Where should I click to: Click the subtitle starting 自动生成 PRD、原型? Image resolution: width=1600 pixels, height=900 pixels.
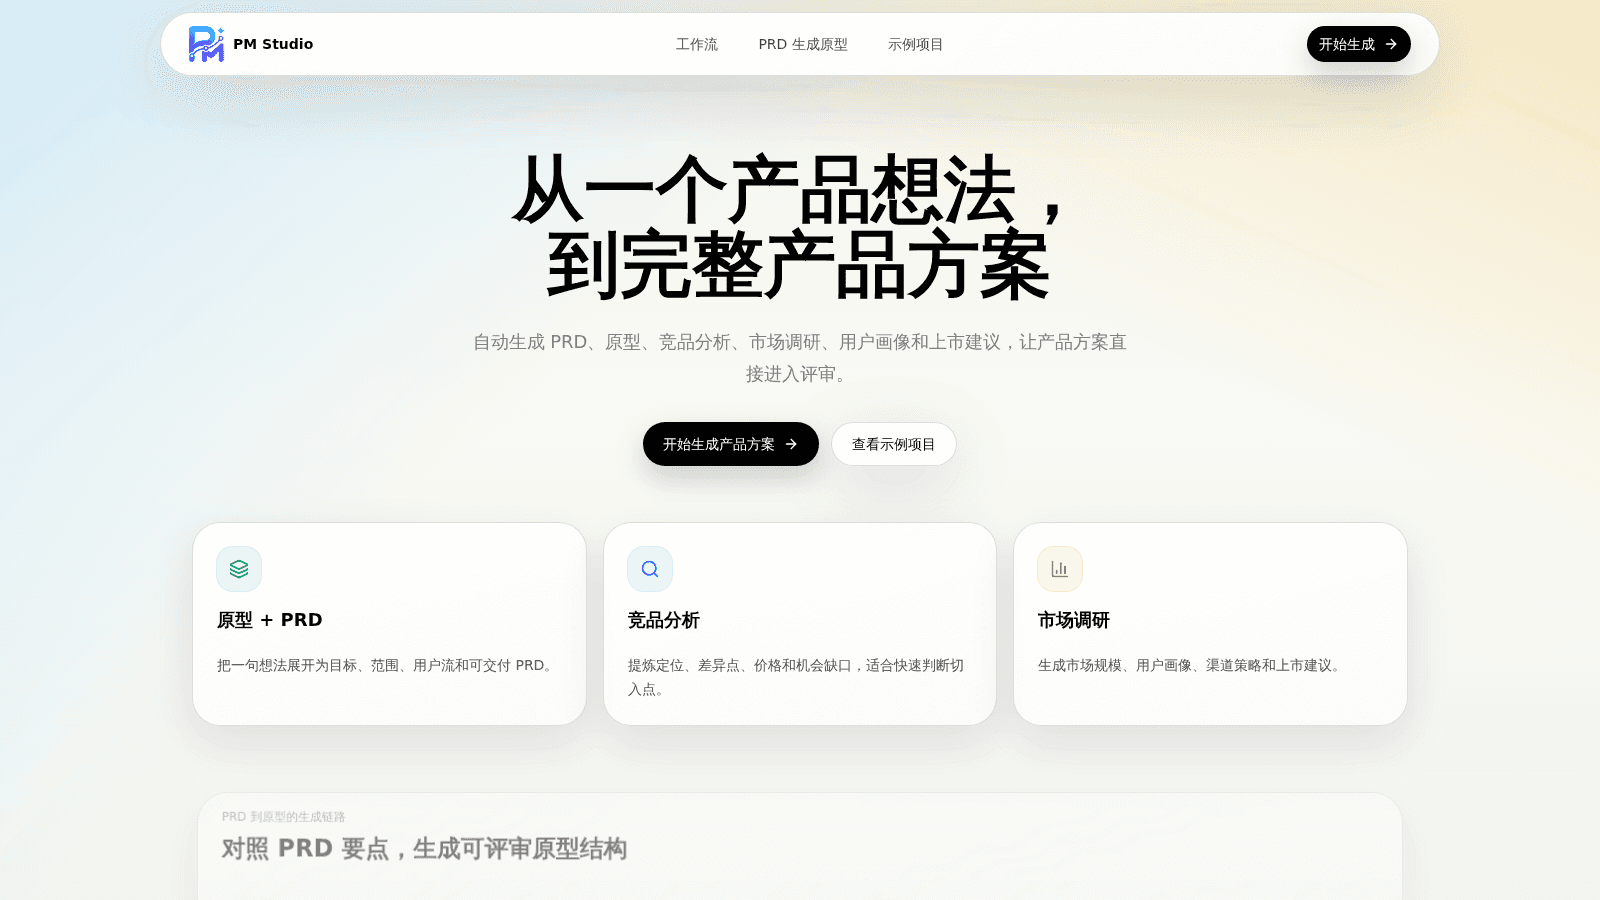[x=800, y=358]
